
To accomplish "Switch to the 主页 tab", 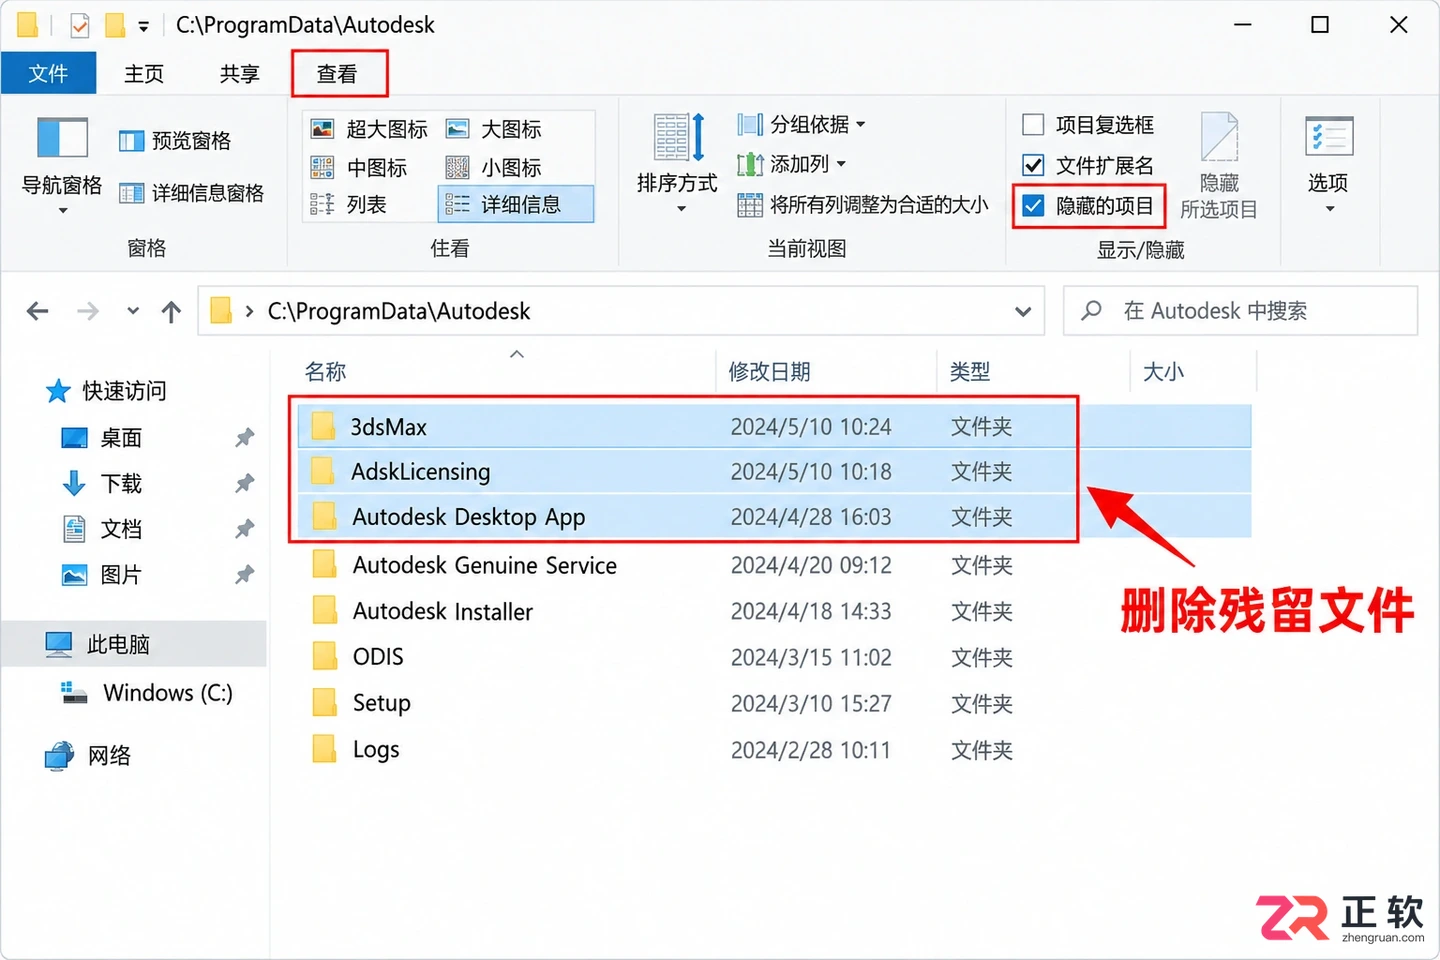I will pos(144,74).
